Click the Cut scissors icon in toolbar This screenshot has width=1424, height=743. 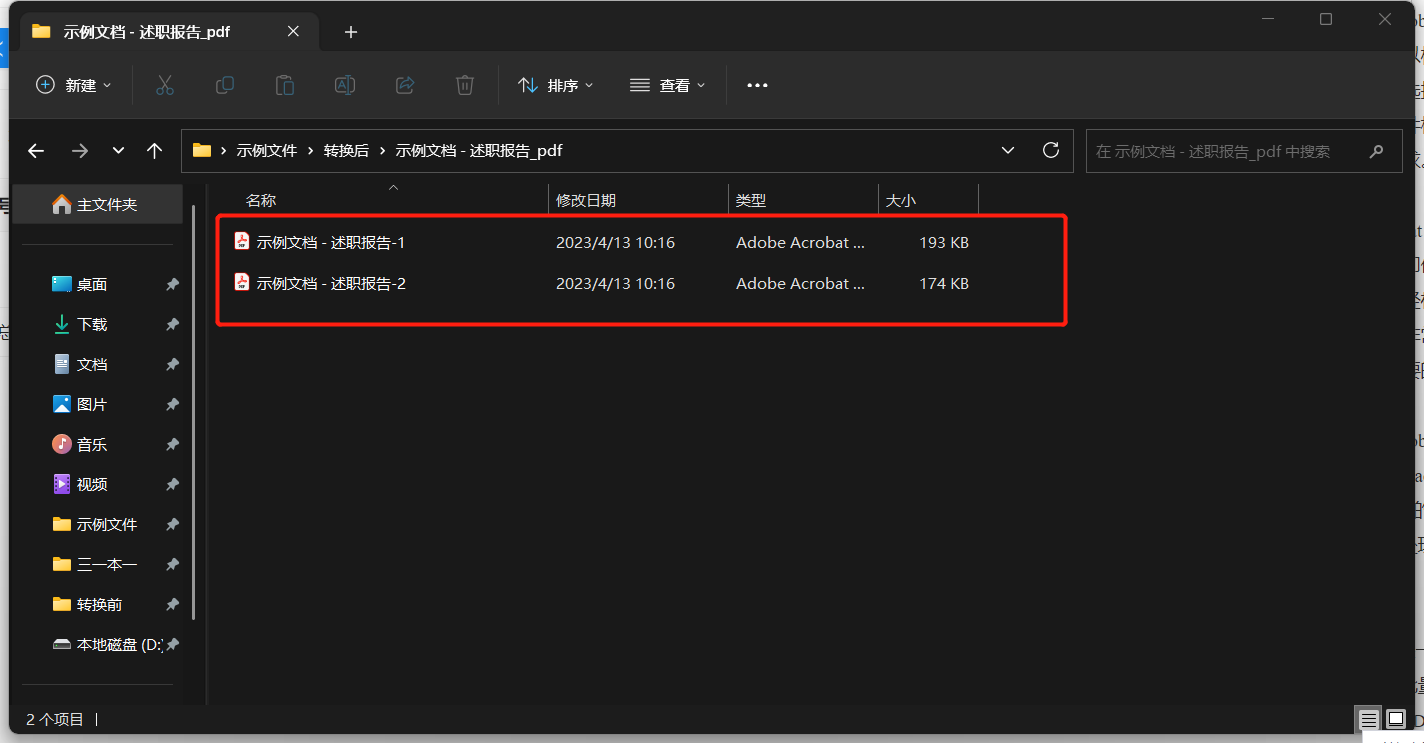click(165, 86)
